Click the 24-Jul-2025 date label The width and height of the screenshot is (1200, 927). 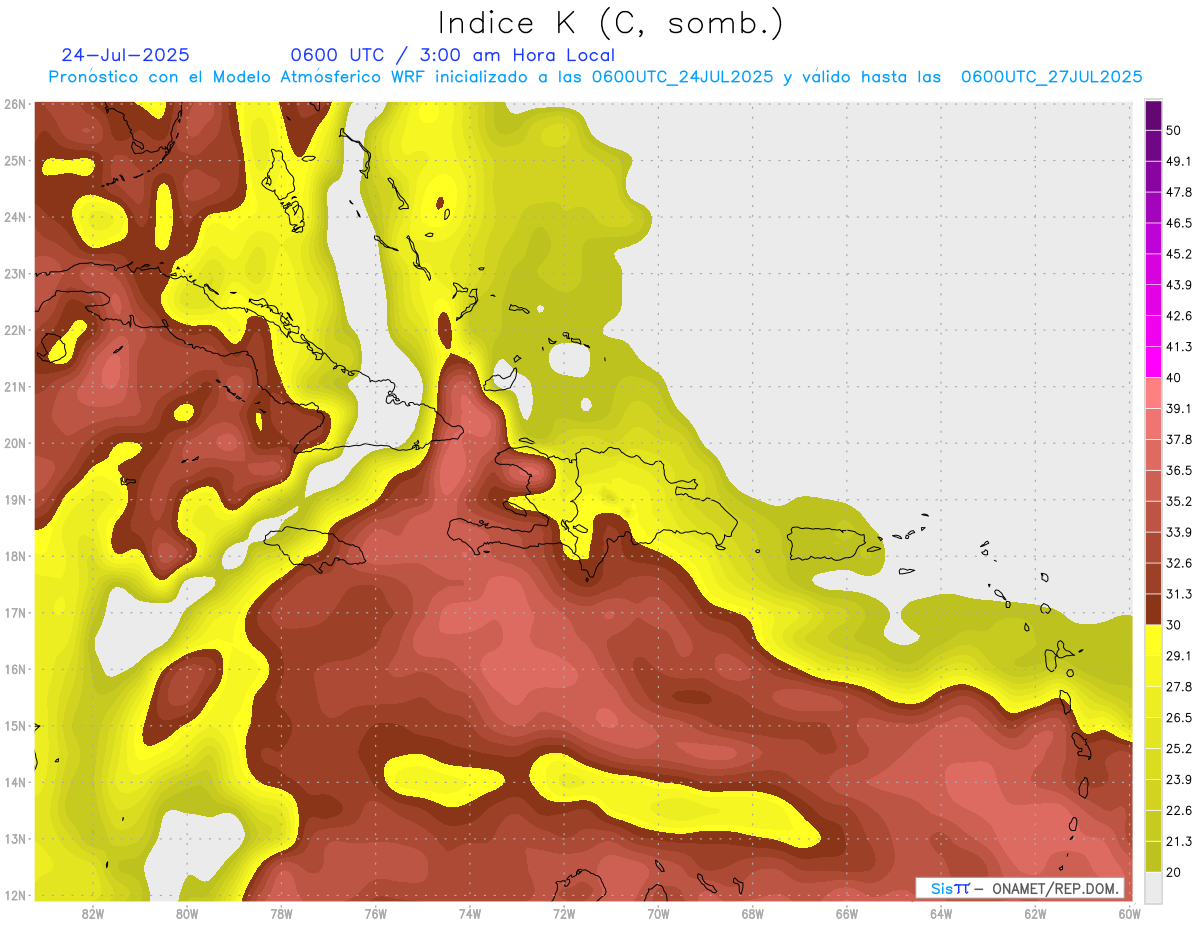click(125, 55)
